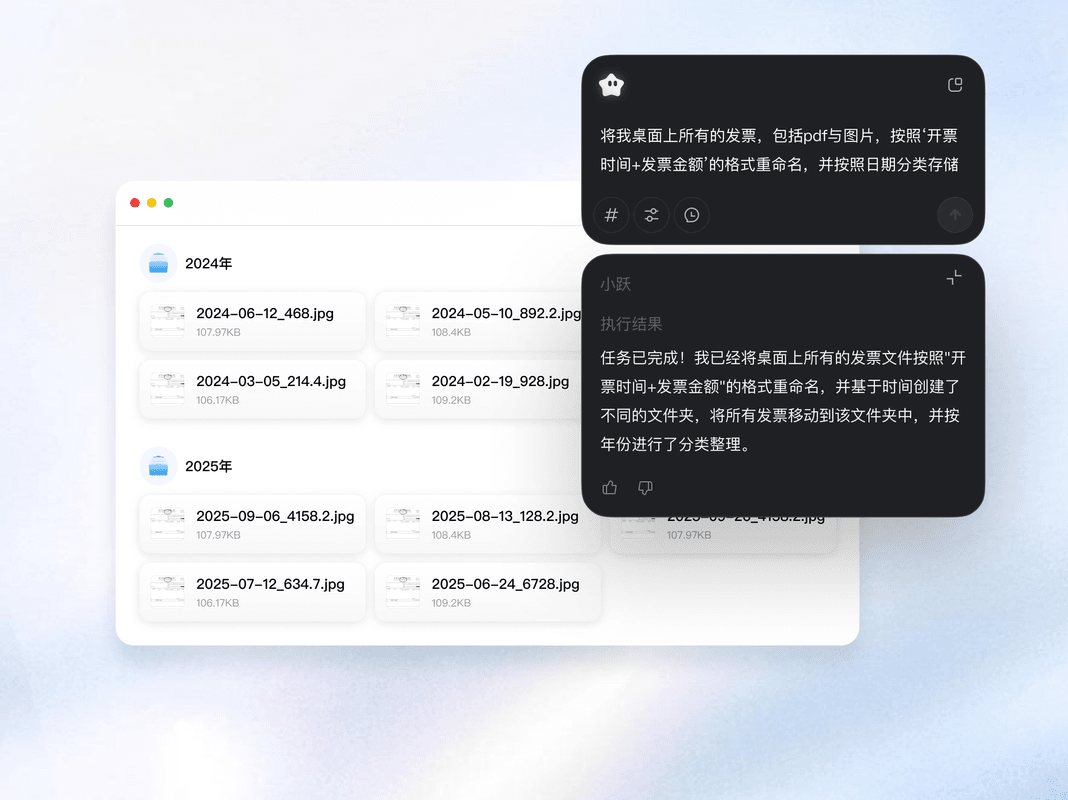Open the pop-out window icon in prompt panel
1068x800 pixels.
[955, 84]
